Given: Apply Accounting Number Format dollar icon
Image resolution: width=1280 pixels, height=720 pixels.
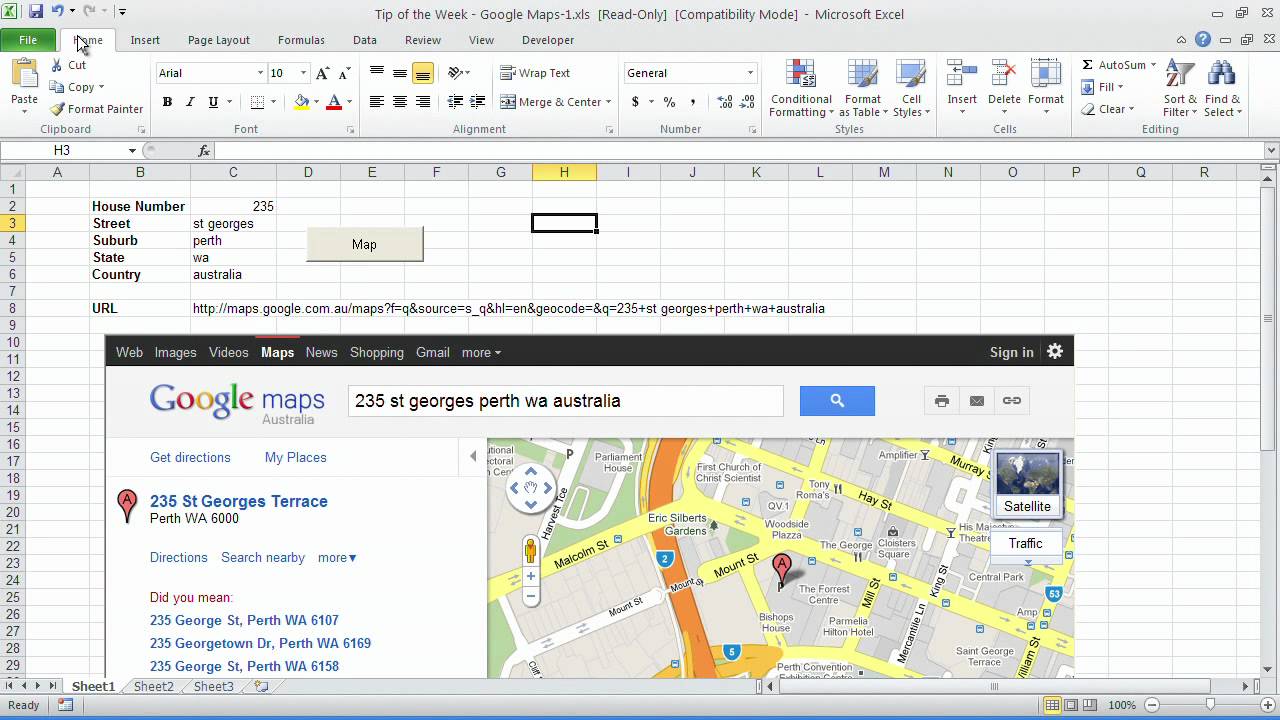Looking at the screenshot, I should click(x=635, y=102).
